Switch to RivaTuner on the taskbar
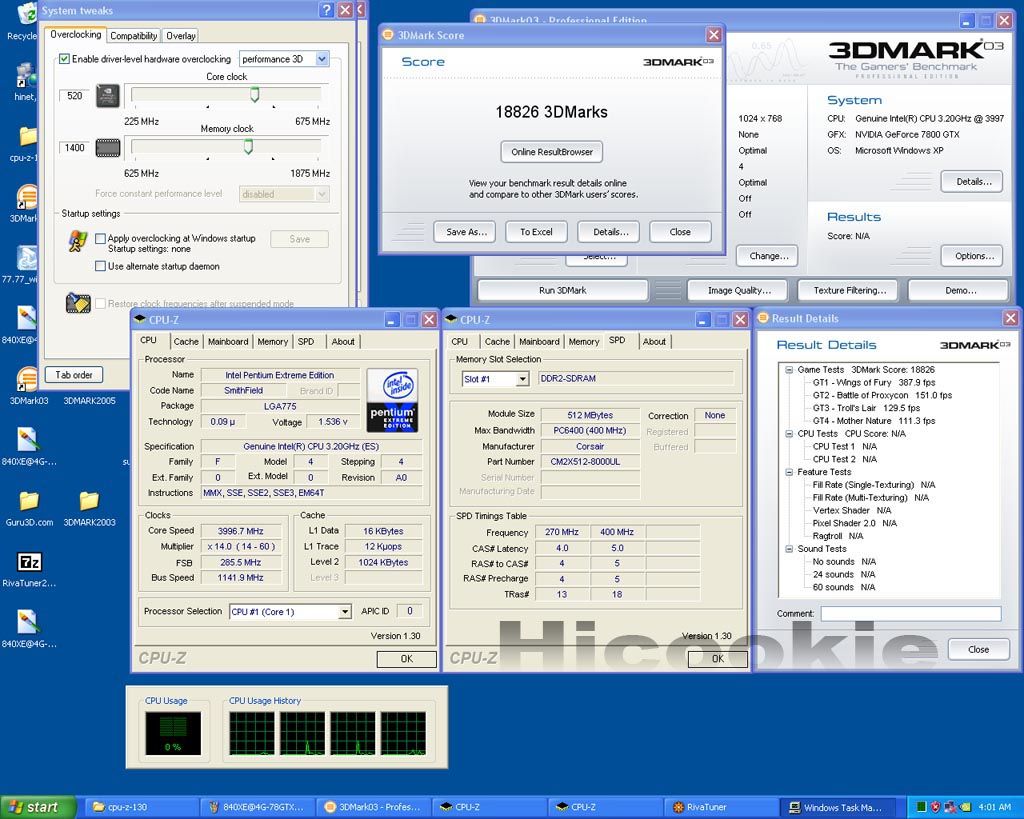Image resolution: width=1024 pixels, height=819 pixels. click(721, 807)
